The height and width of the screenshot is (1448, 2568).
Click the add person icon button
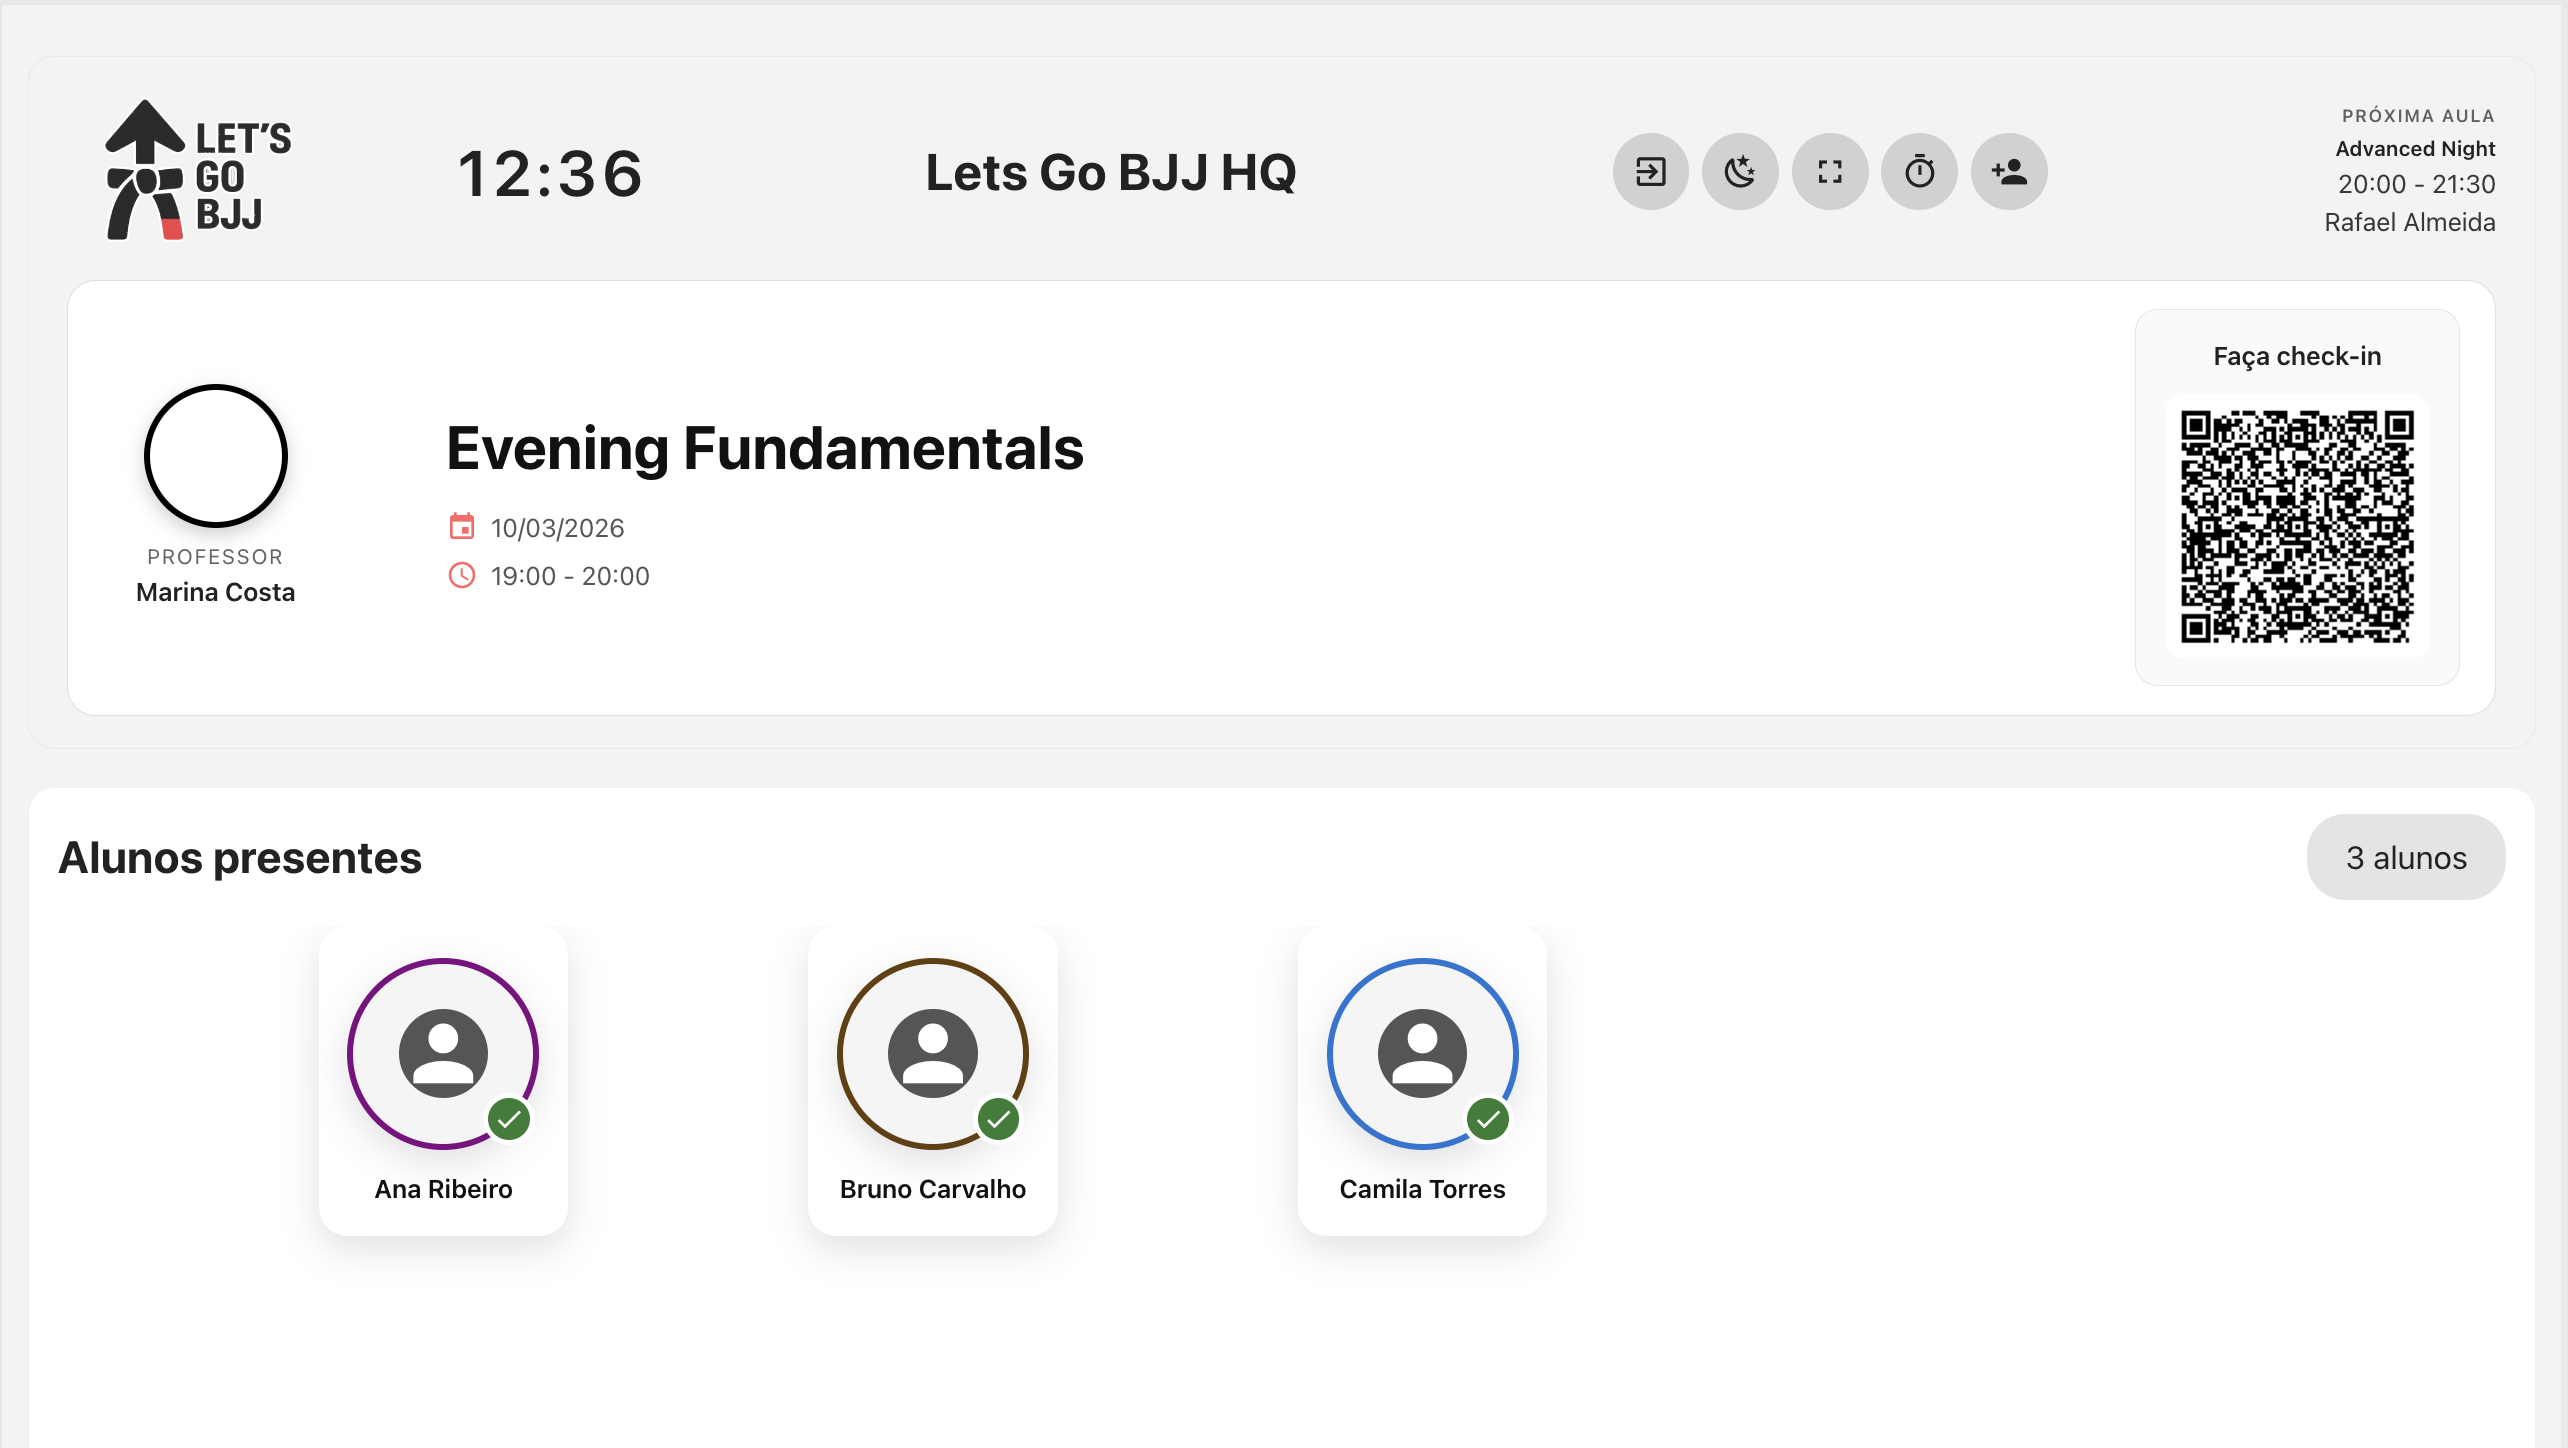2008,172
